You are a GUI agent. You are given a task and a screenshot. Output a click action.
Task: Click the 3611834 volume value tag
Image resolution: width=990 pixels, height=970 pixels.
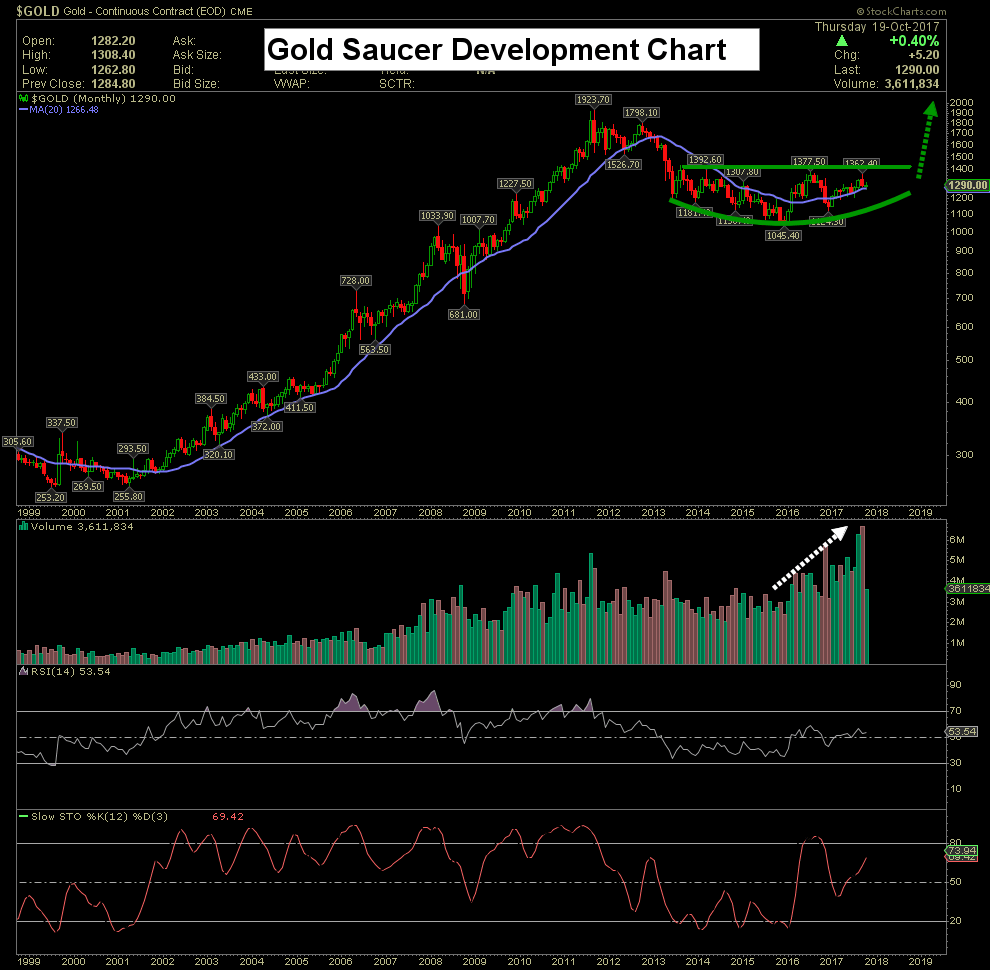[x=968, y=589]
